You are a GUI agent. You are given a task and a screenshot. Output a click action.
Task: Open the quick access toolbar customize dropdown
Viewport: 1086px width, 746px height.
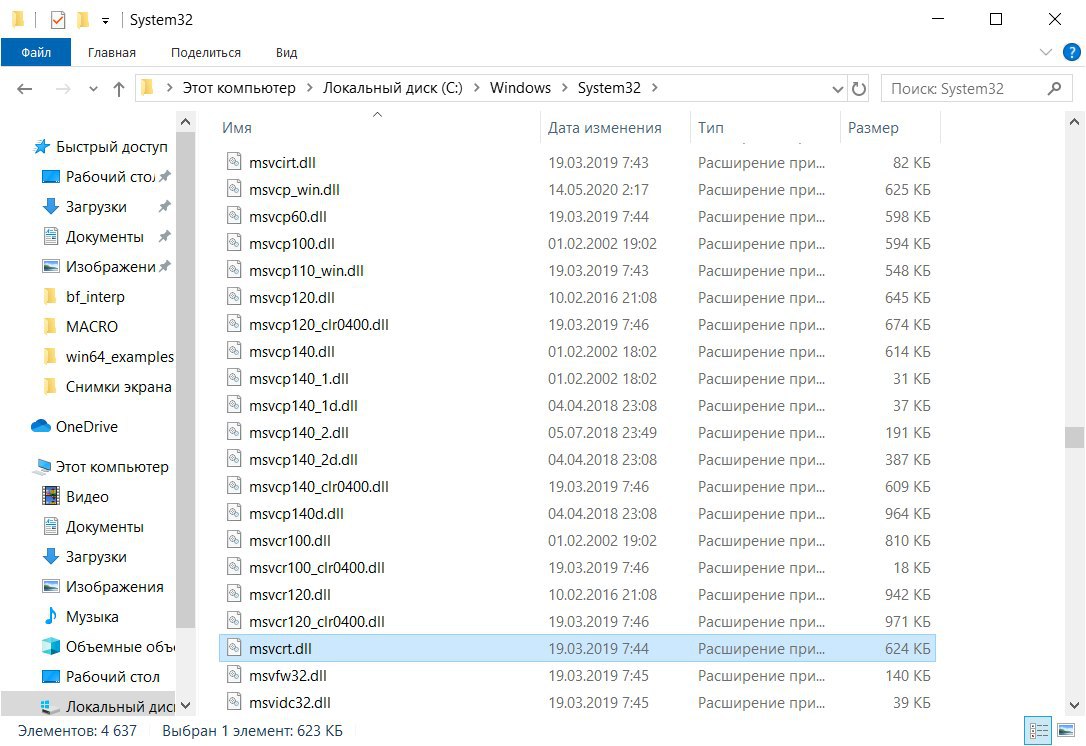(x=105, y=21)
